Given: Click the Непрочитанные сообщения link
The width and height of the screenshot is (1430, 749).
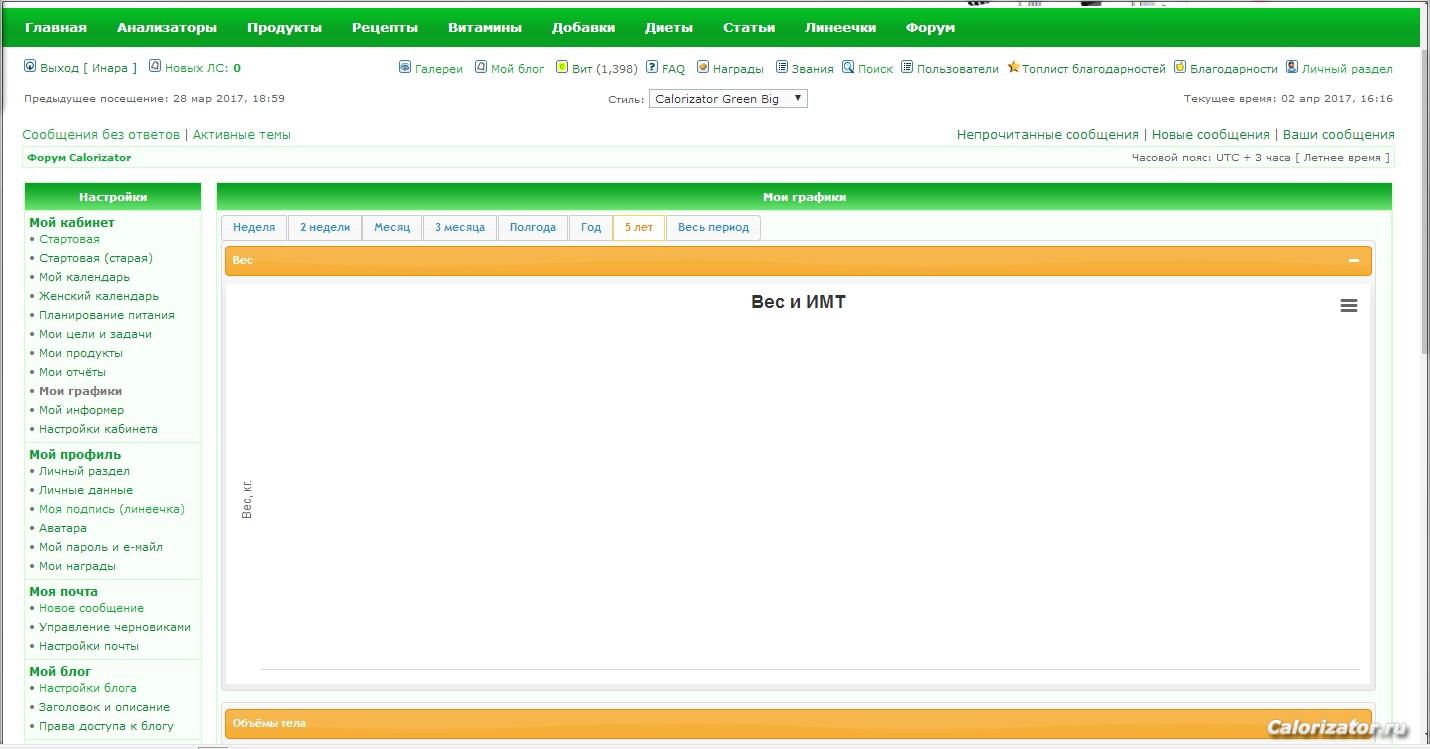Looking at the screenshot, I should (1047, 135).
